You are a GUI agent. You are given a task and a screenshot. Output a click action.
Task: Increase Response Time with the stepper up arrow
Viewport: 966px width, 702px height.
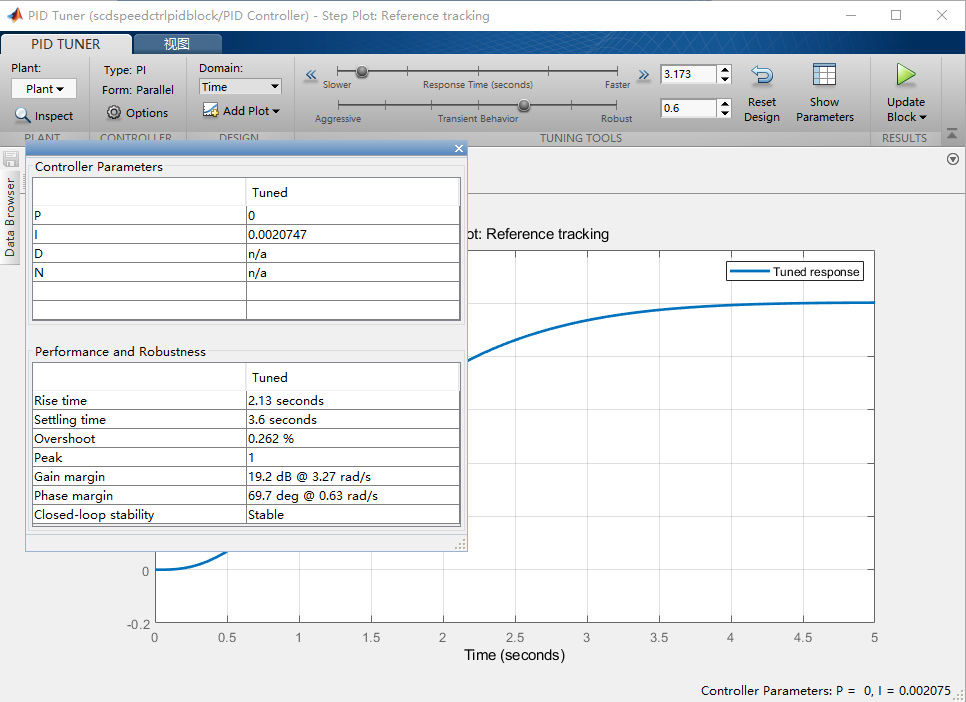click(x=724, y=69)
